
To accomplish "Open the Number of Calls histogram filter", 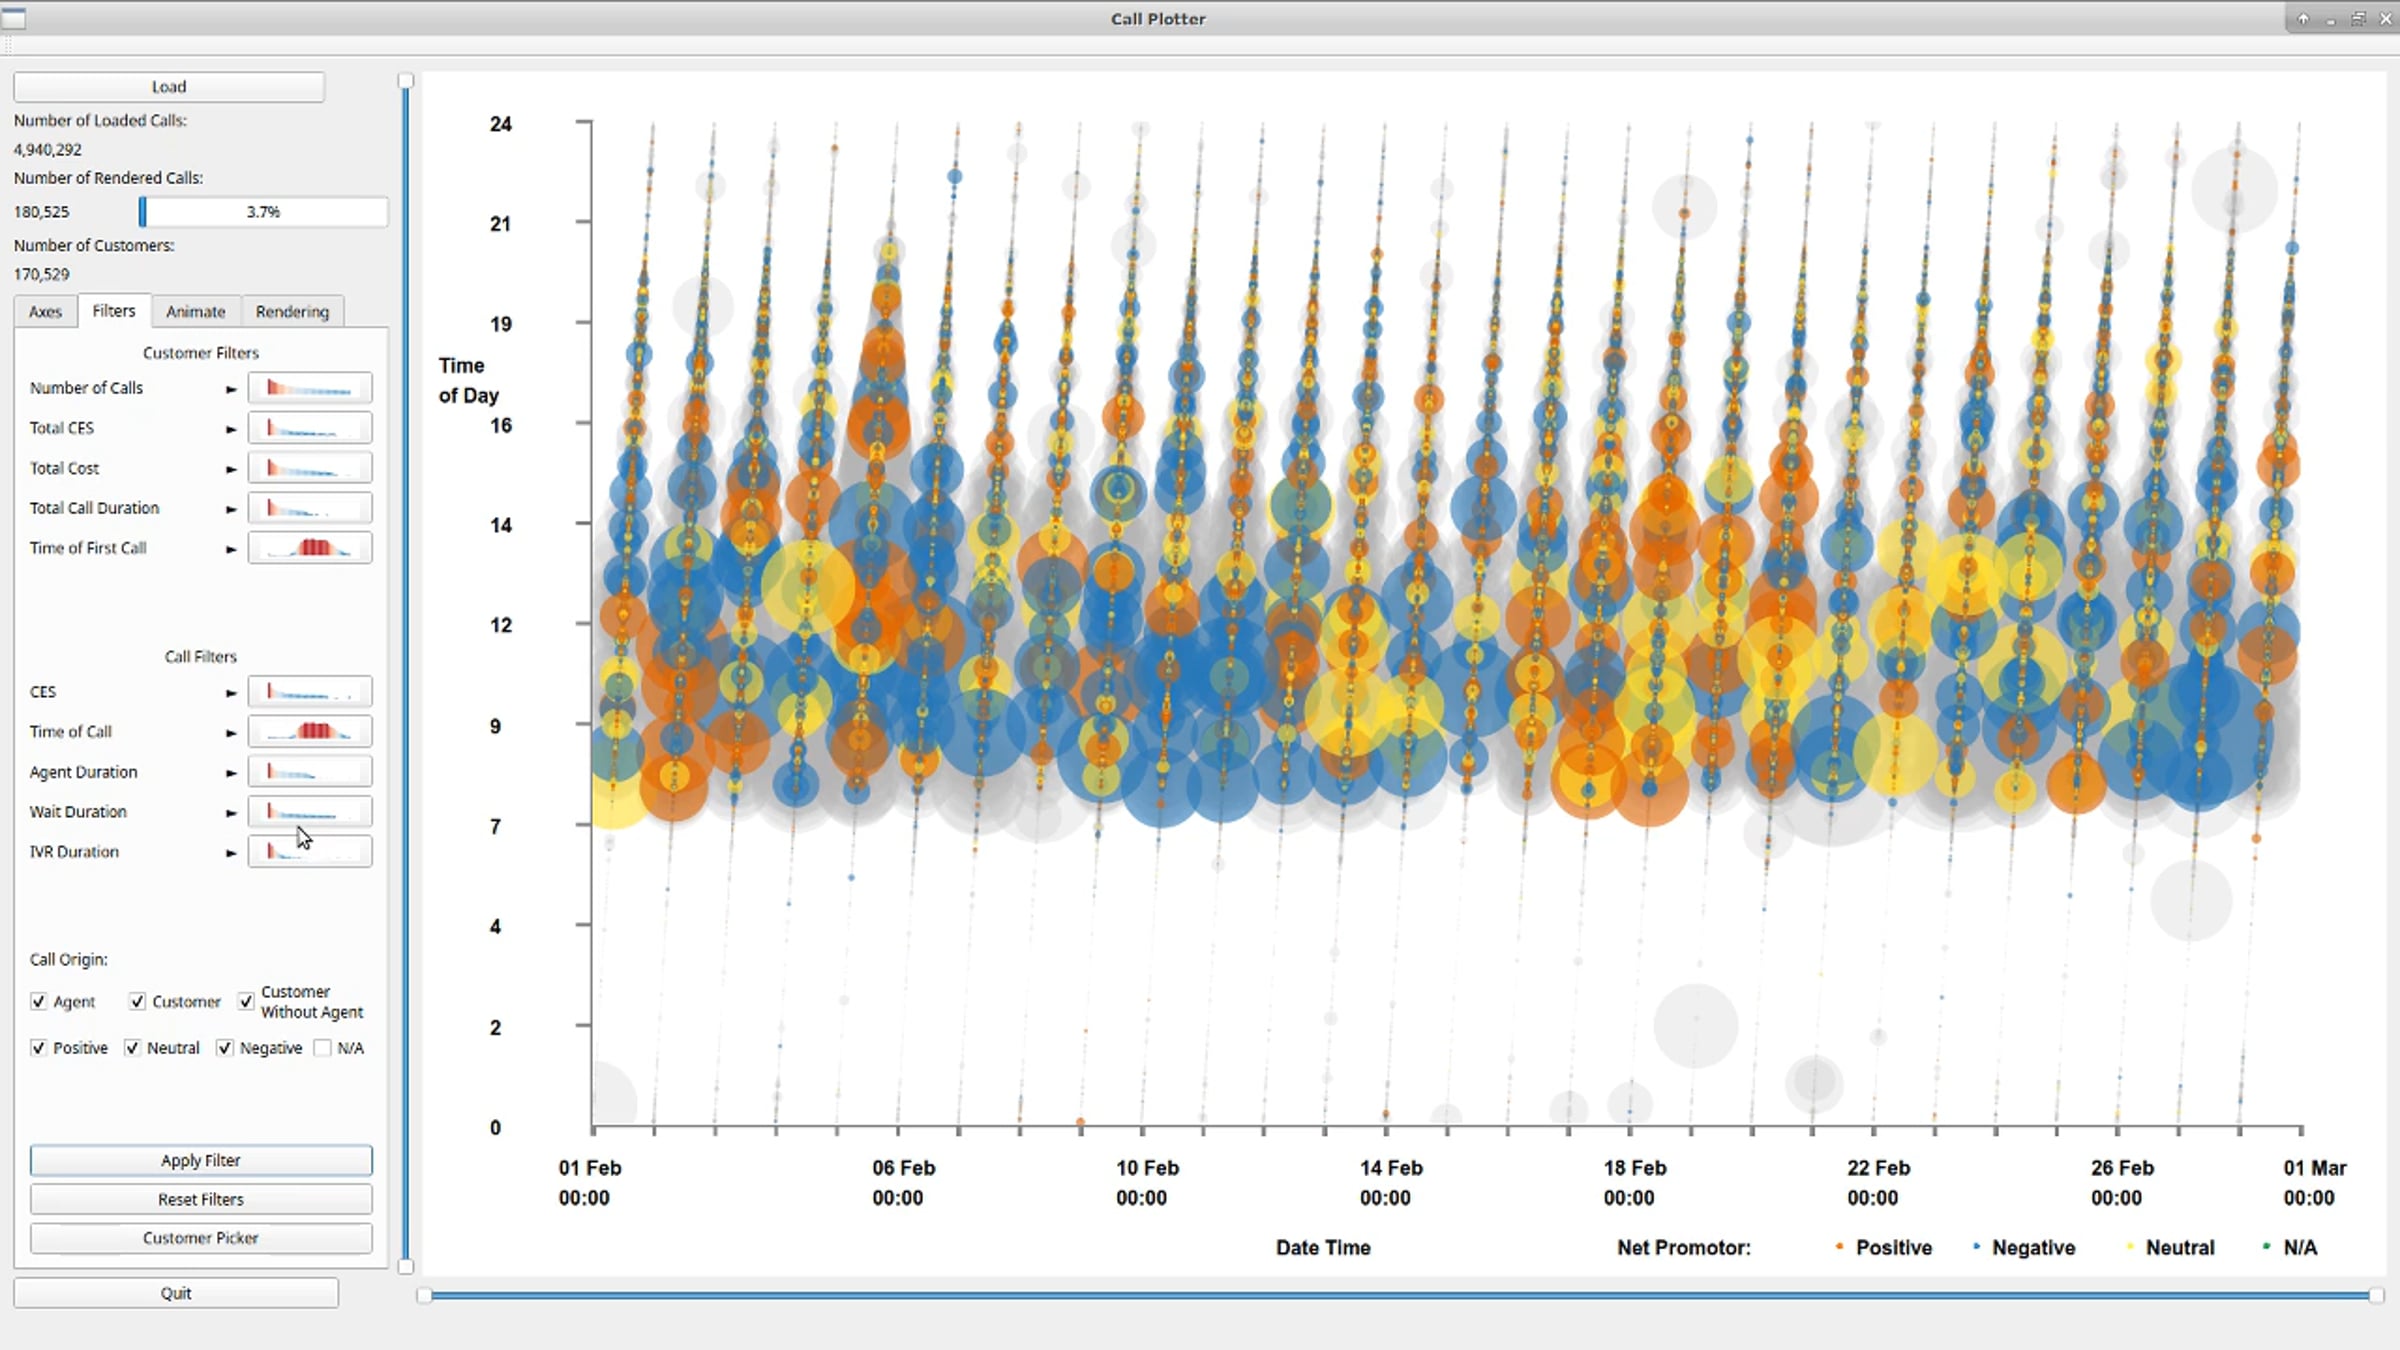I will point(310,388).
